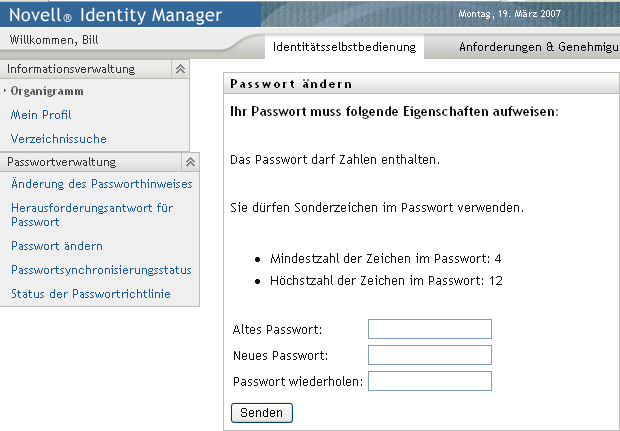The width and height of the screenshot is (620, 431).
Task: Click the Altes Passwort label
Action: 278,329
